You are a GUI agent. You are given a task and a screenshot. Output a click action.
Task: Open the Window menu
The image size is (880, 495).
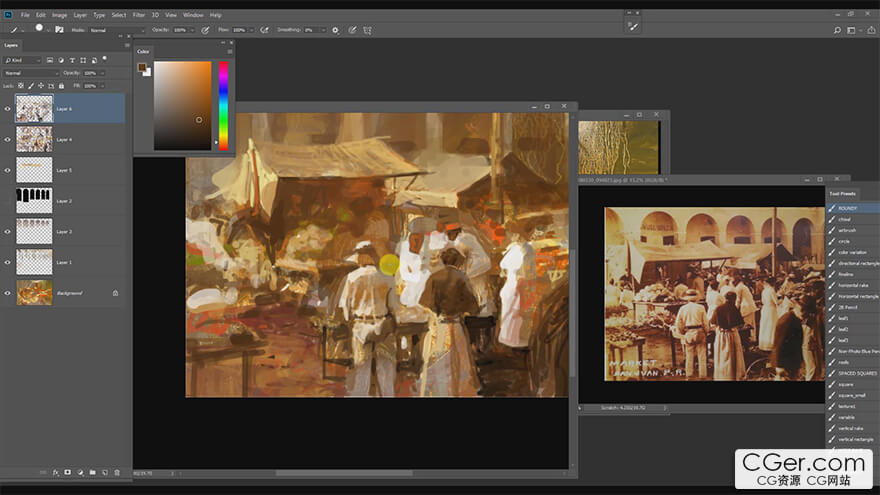[193, 15]
